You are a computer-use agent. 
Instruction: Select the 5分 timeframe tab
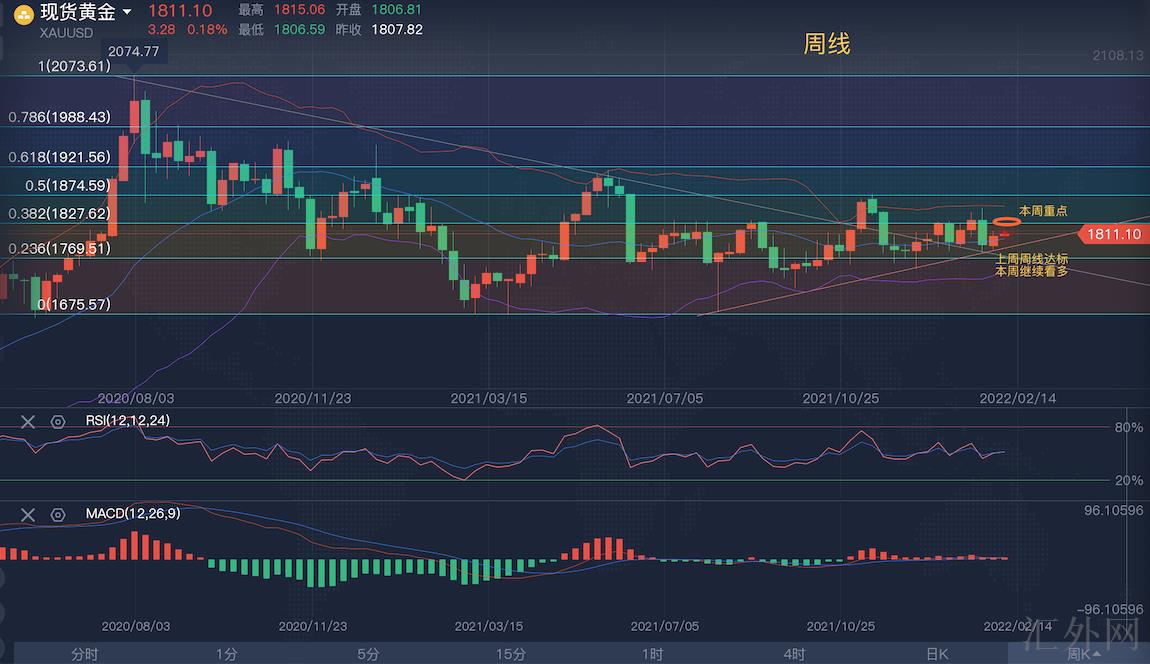click(x=369, y=654)
